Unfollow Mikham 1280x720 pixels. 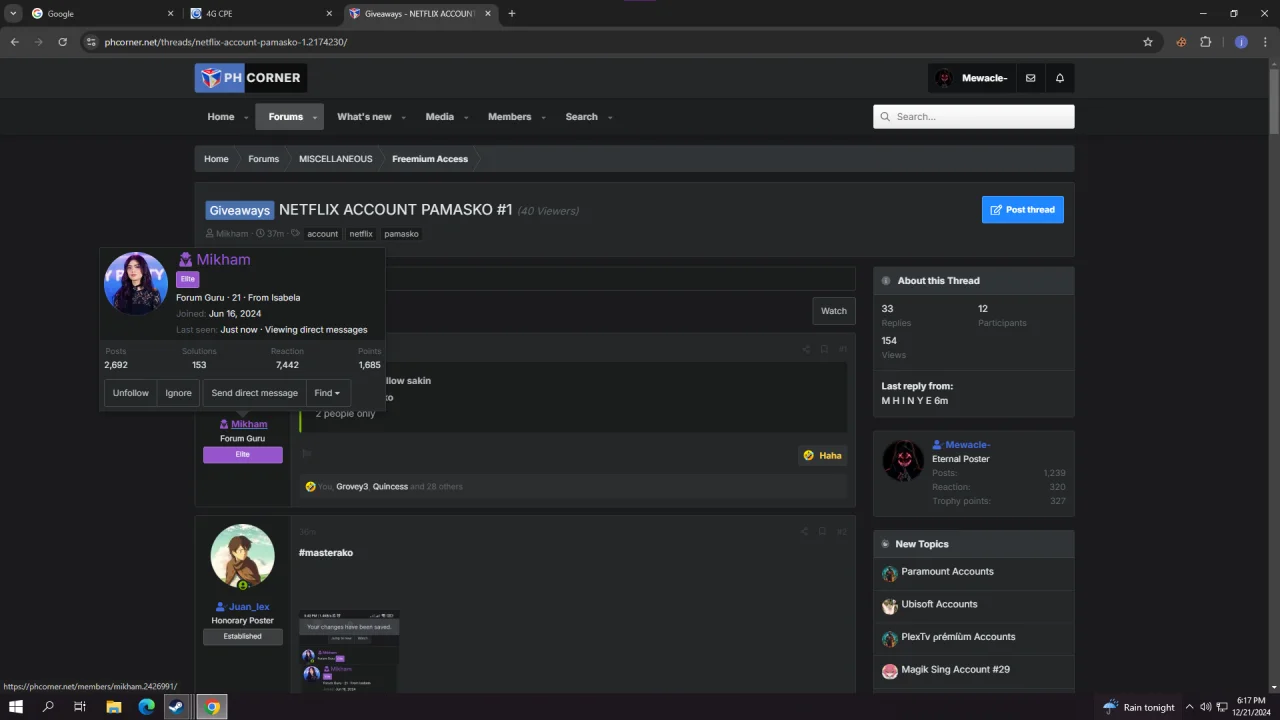pos(131,393)
